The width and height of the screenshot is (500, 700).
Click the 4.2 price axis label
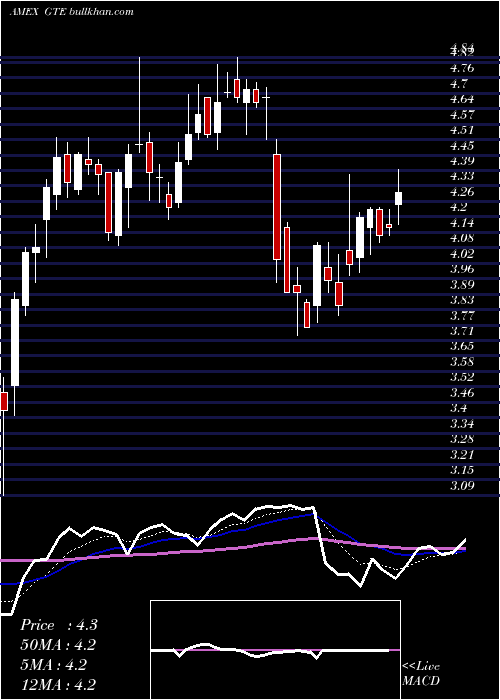pos(460,207)
